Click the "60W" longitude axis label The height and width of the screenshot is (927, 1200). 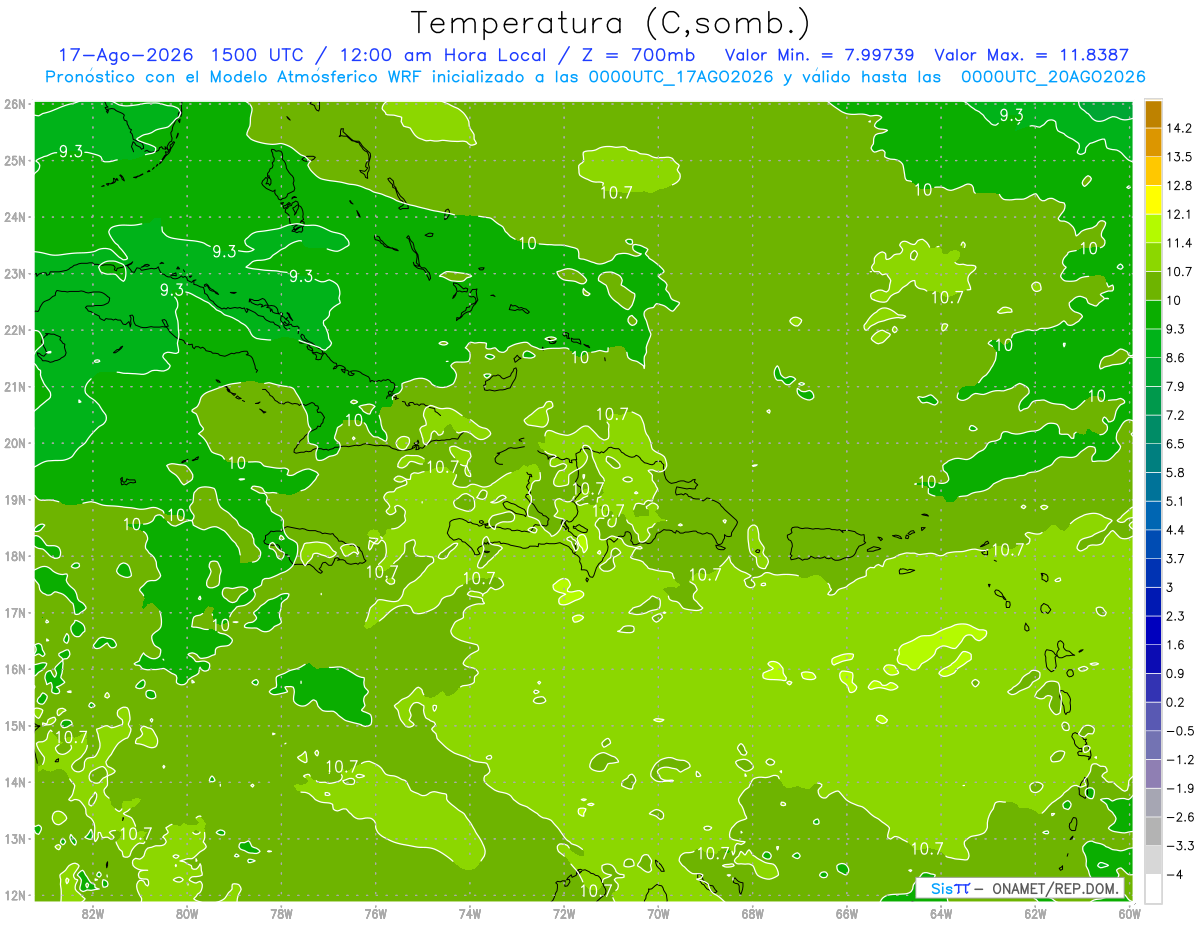[x=1130, y=913]
